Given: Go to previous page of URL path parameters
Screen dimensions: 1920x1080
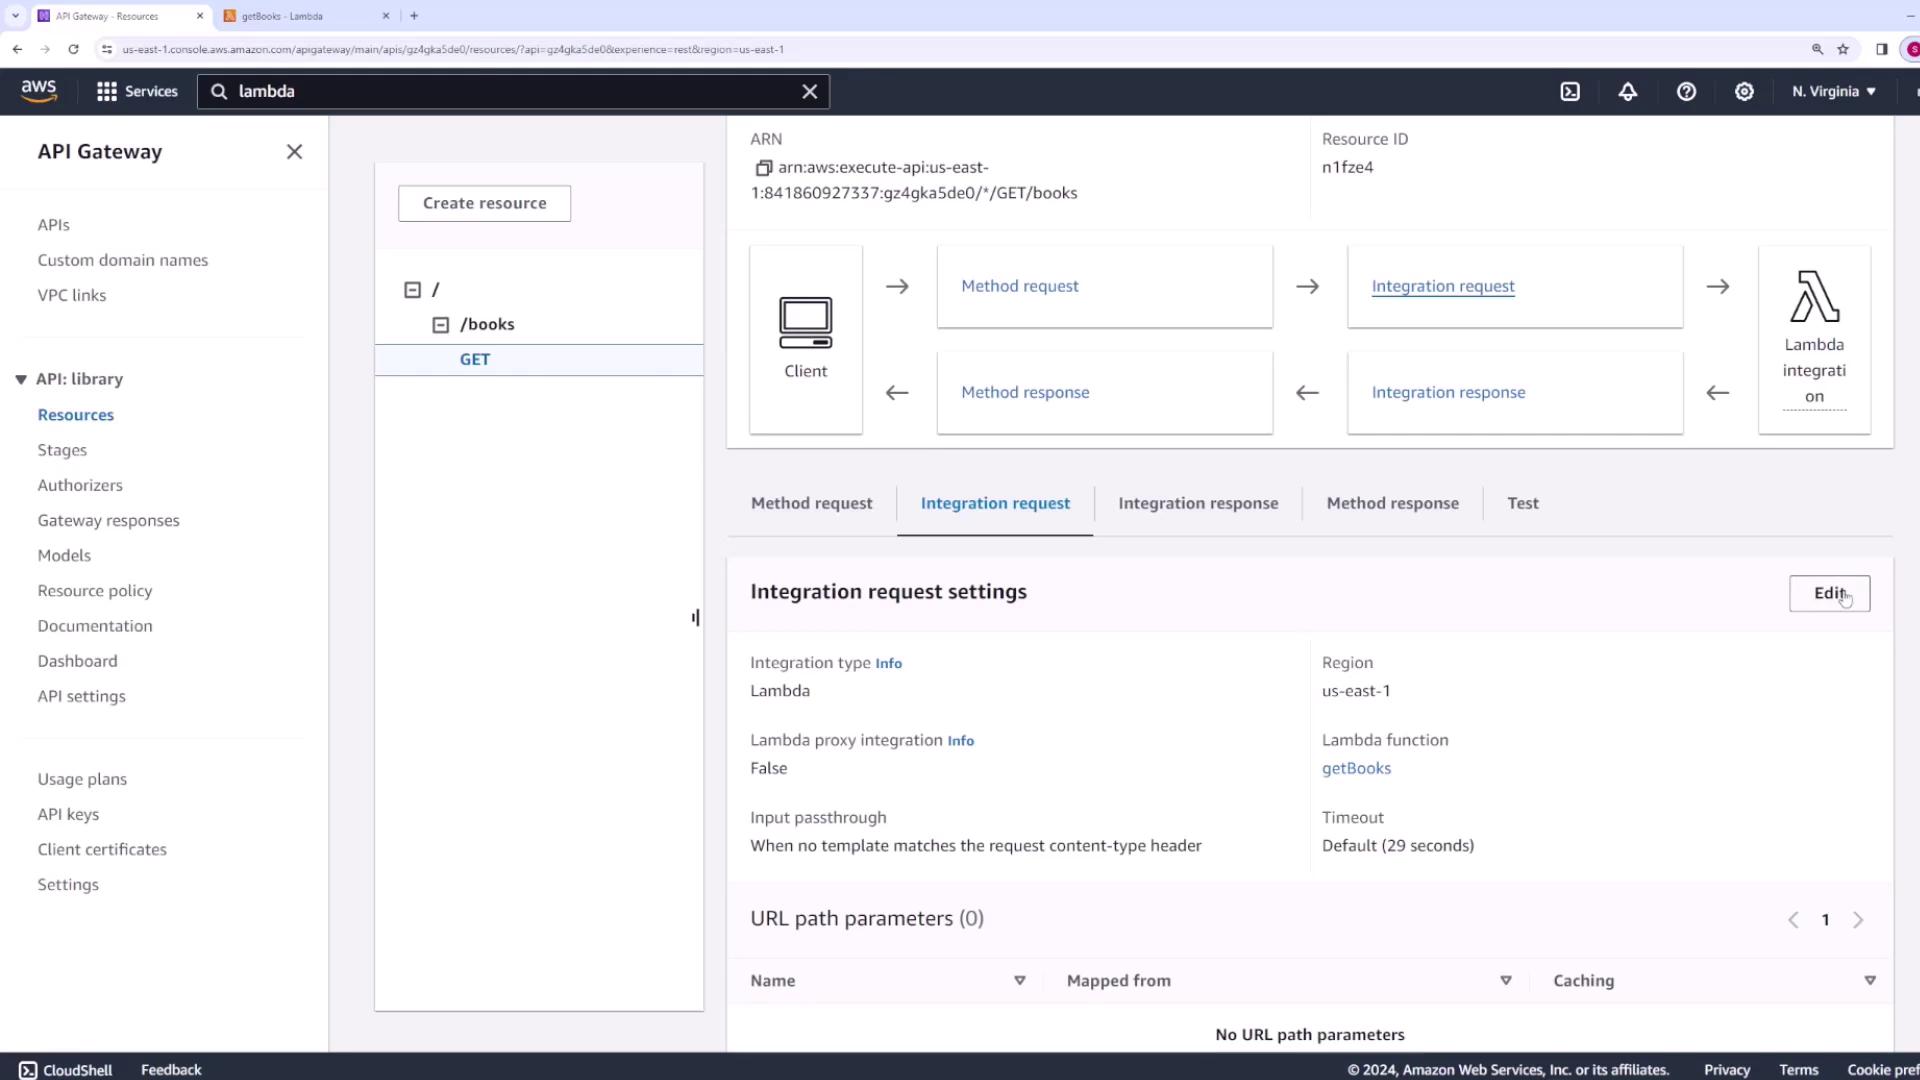Looking at the screenshot, I should pyautogui.click(x=1793, y=920).
